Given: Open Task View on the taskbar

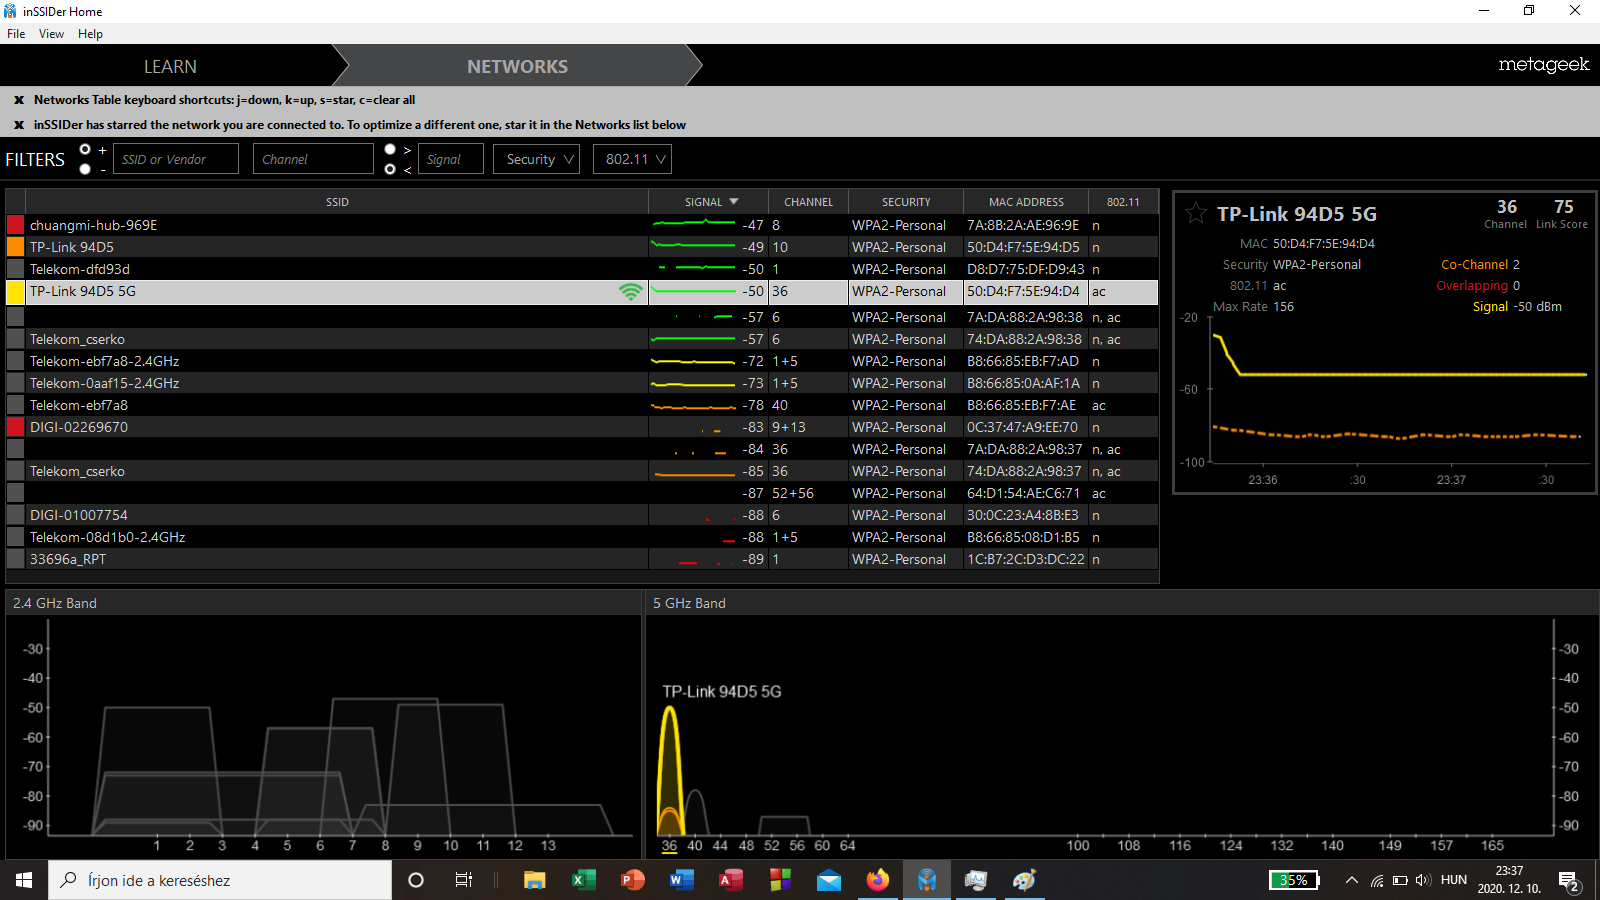Looking at the screenshot, I should click(464, 880).
